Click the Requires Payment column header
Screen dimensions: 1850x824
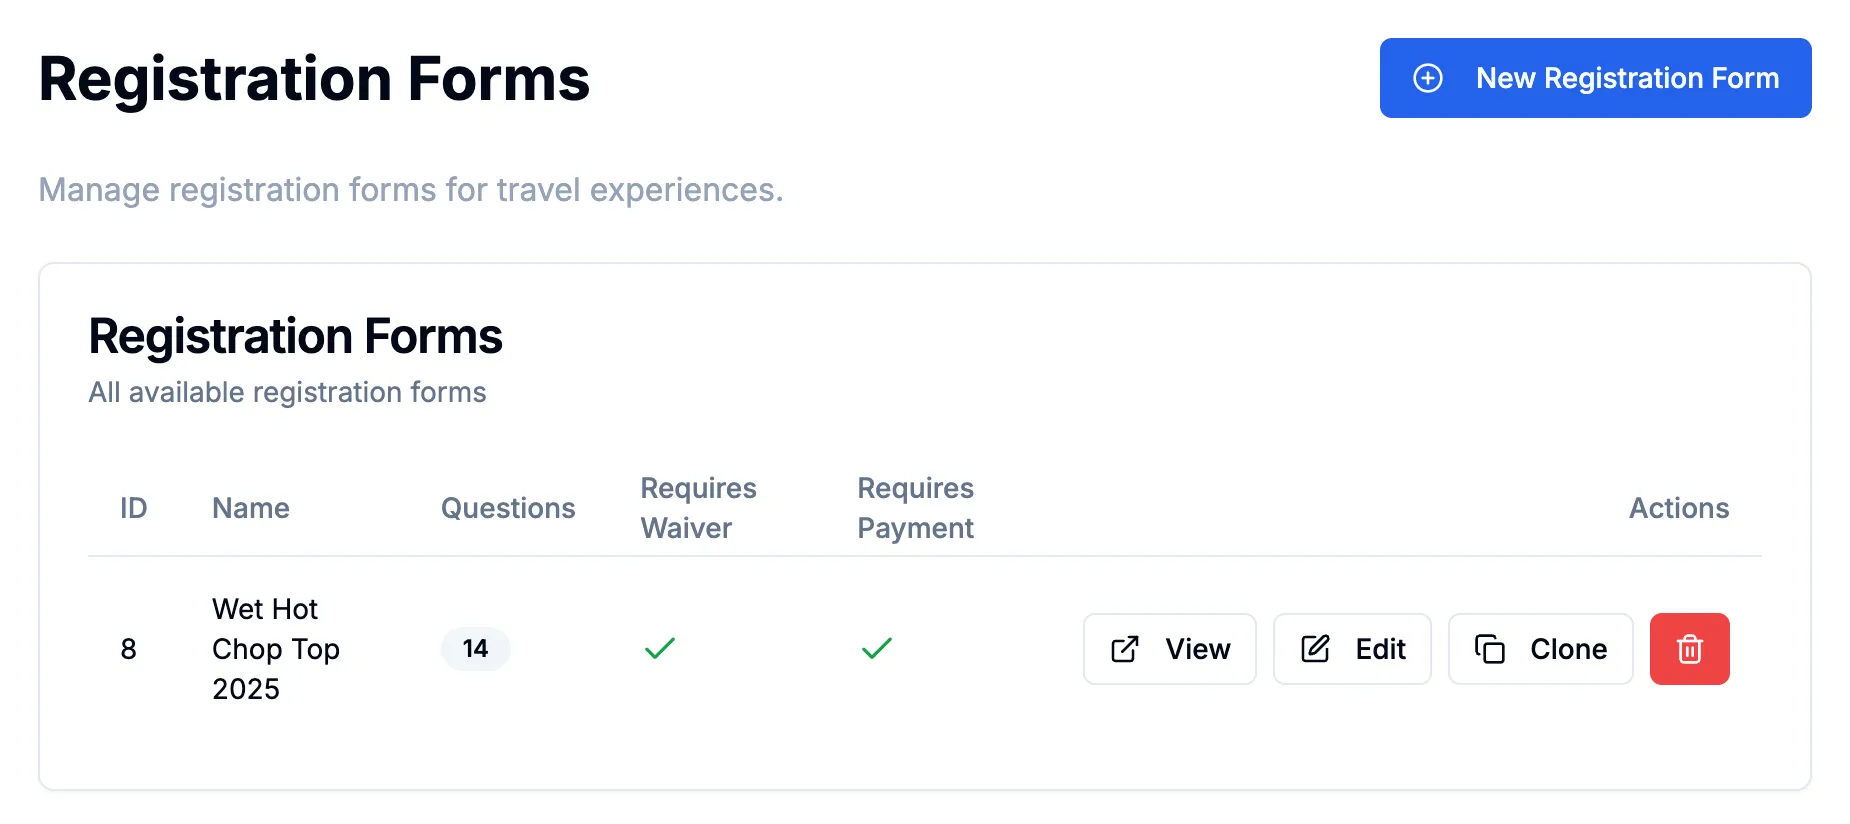(x=916, y=508)
